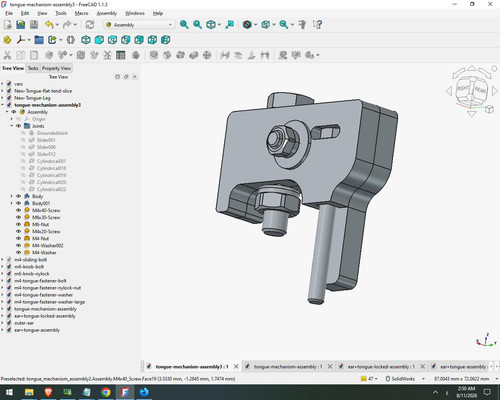500x400 pixels.
Task: Switch to the ear+tongue-locked-assembly document tab
Action: click(381, 367)
